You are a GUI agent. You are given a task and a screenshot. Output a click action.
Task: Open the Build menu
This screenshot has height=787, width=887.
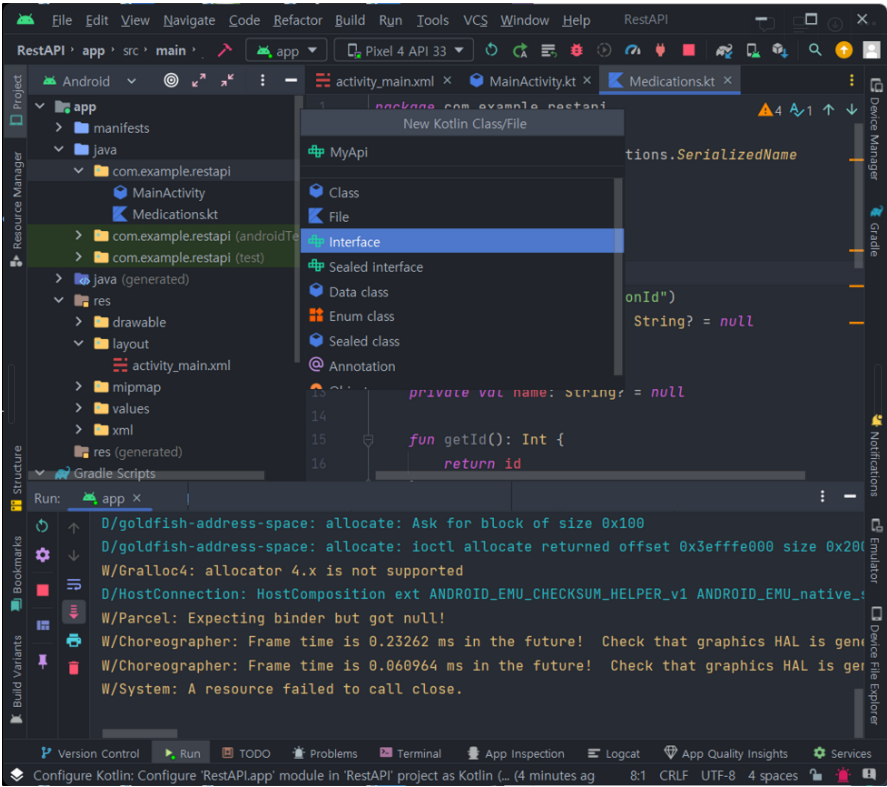point(350,20)
